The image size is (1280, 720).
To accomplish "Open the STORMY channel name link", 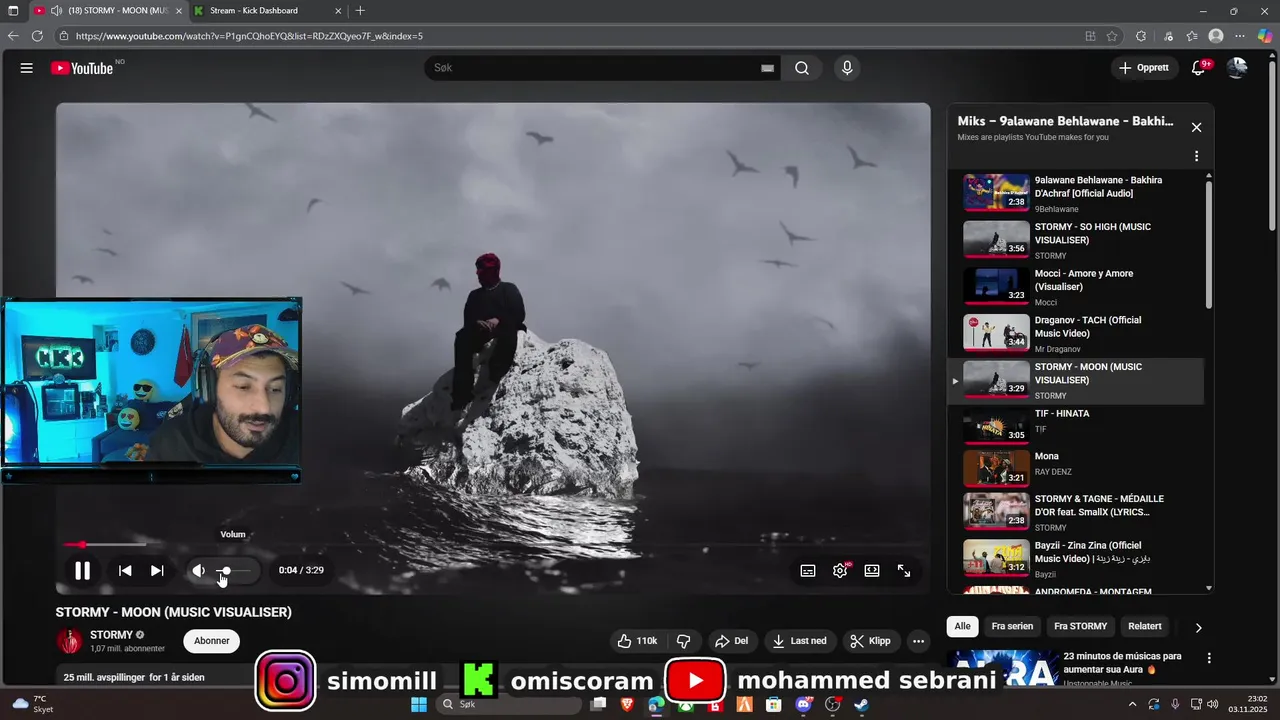I will (x=111, y=635).
